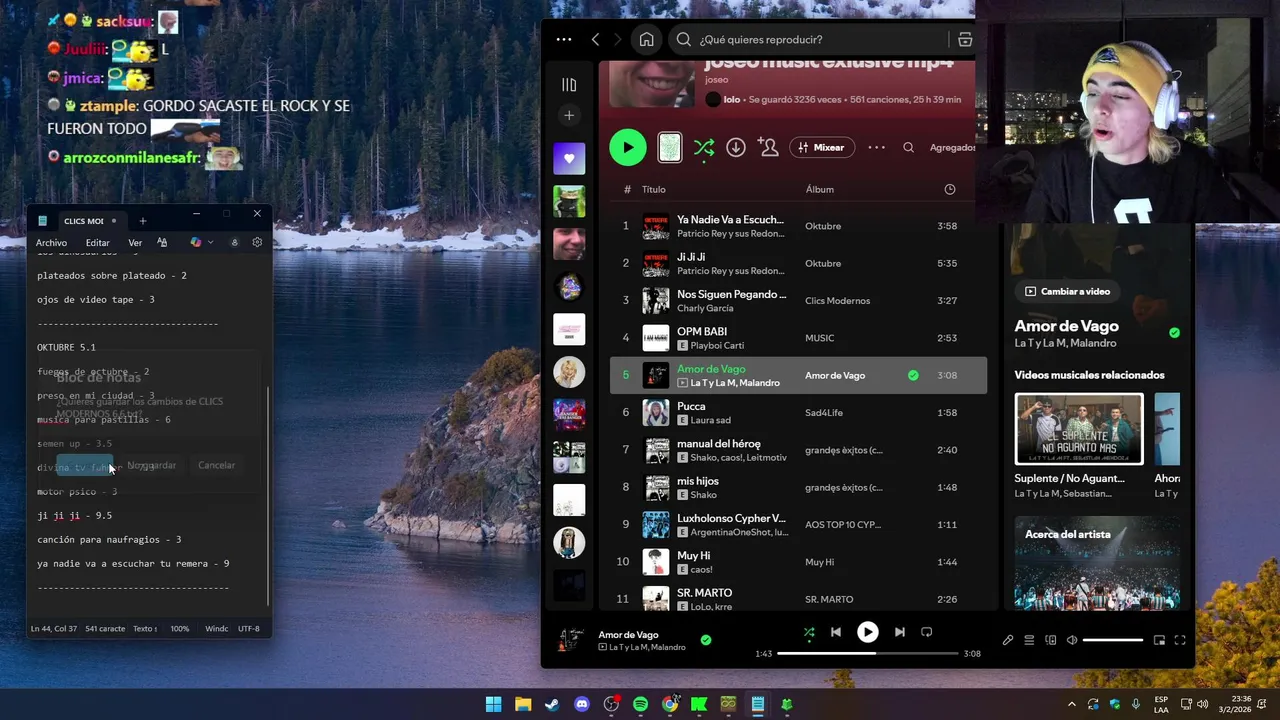Toggle microphone in system tray
1280x720 pixels.
pyautogui.click(x=1135, y=704)
